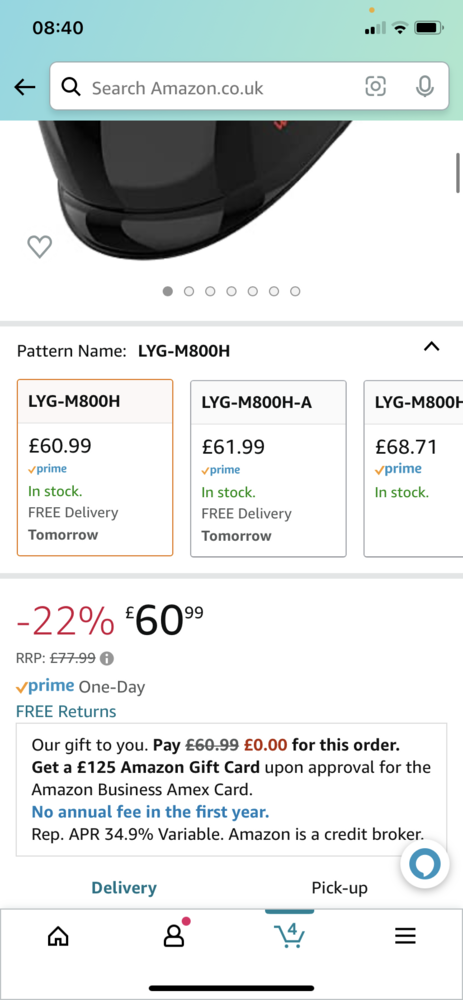The image size is (463, 1000).
Task: Jump to the second product image dot
Action: [189, 291]
